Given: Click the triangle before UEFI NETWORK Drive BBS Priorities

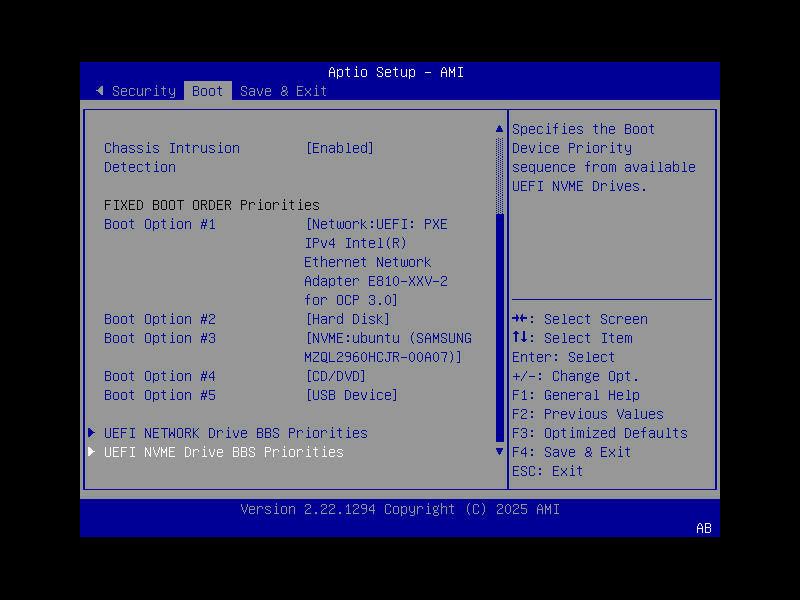Looking at the screenshot, I should pyautogui.click(x=91, y=433).
